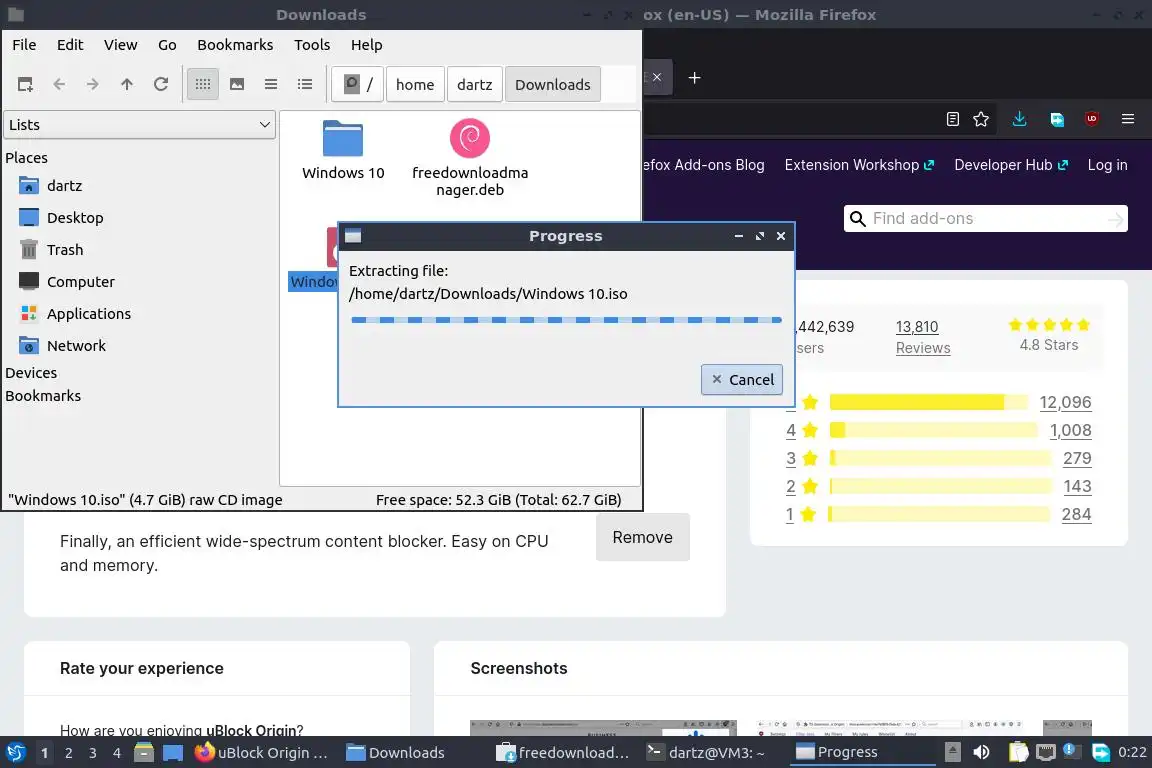Open the Bookmarks menu
Viewport: 1152px width, 768px height.
point(235,45)
